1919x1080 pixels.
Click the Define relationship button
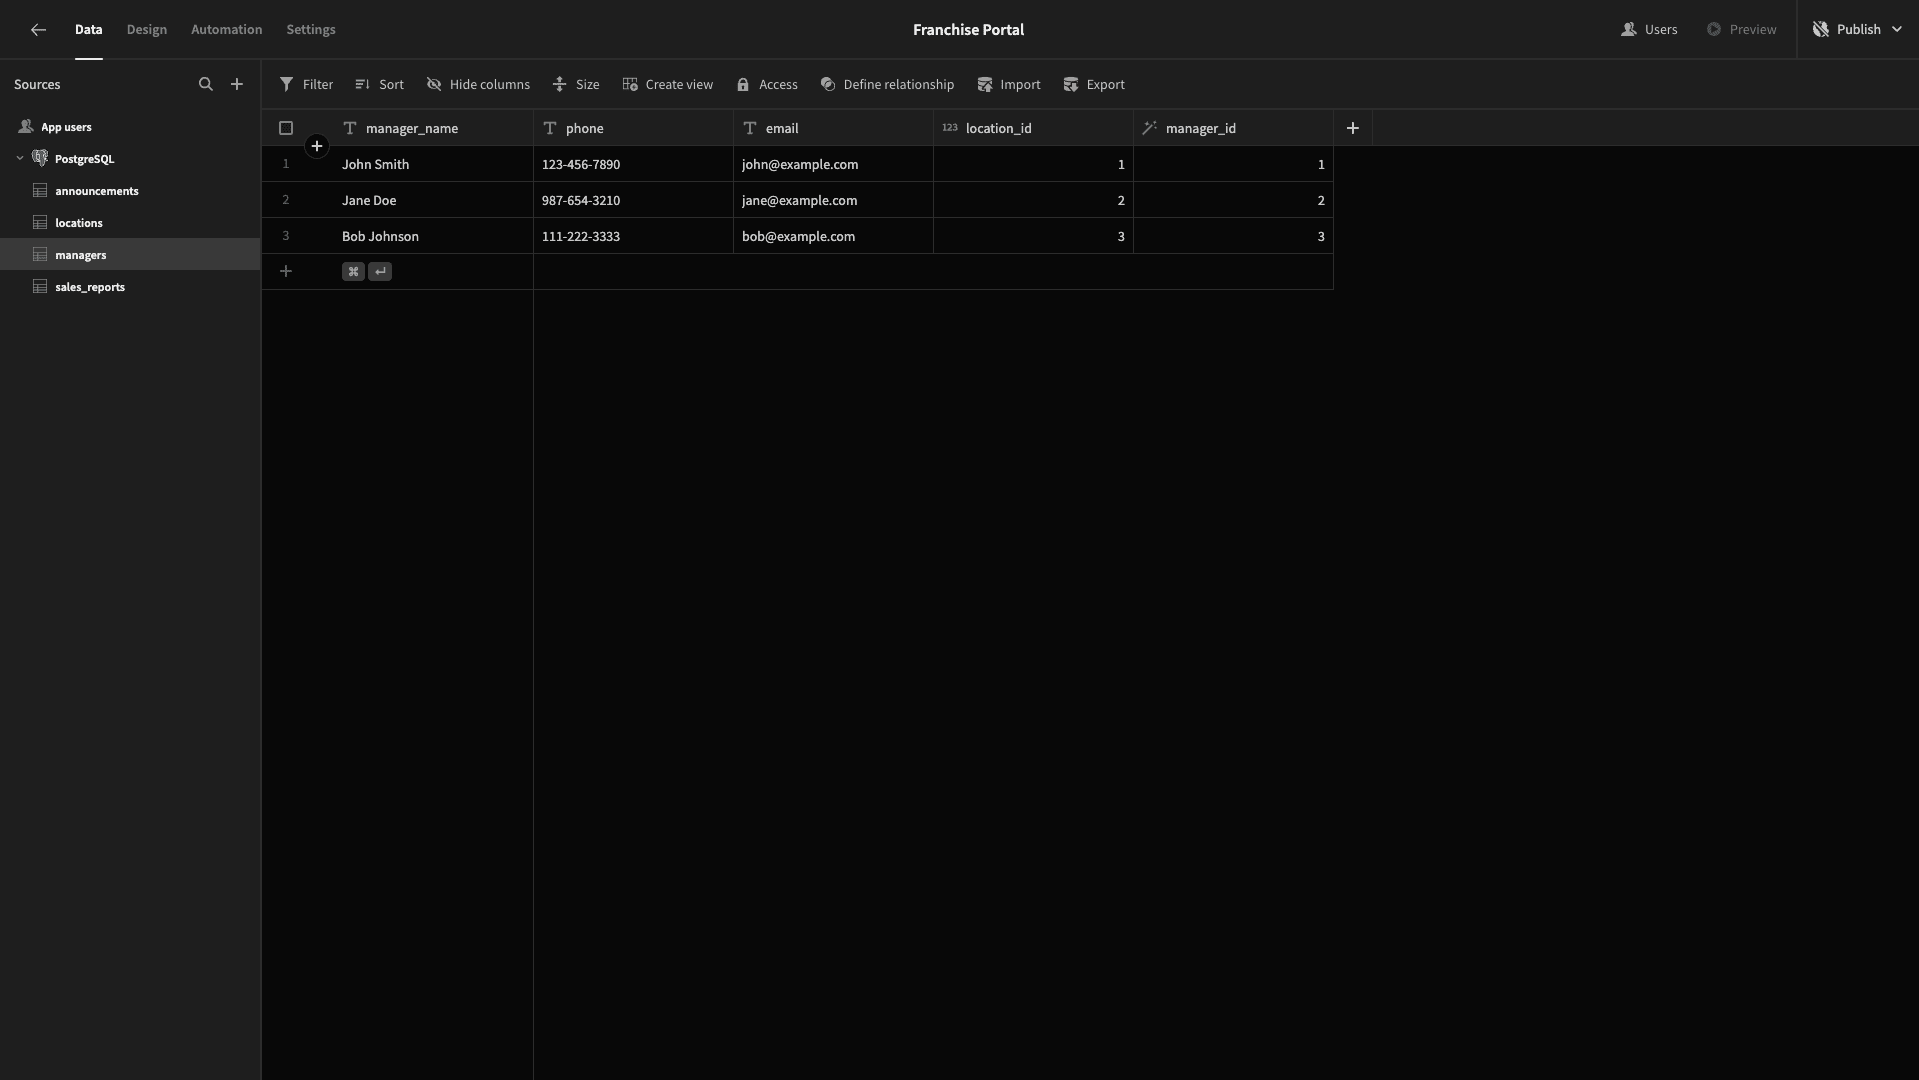[x=887, y=85]
